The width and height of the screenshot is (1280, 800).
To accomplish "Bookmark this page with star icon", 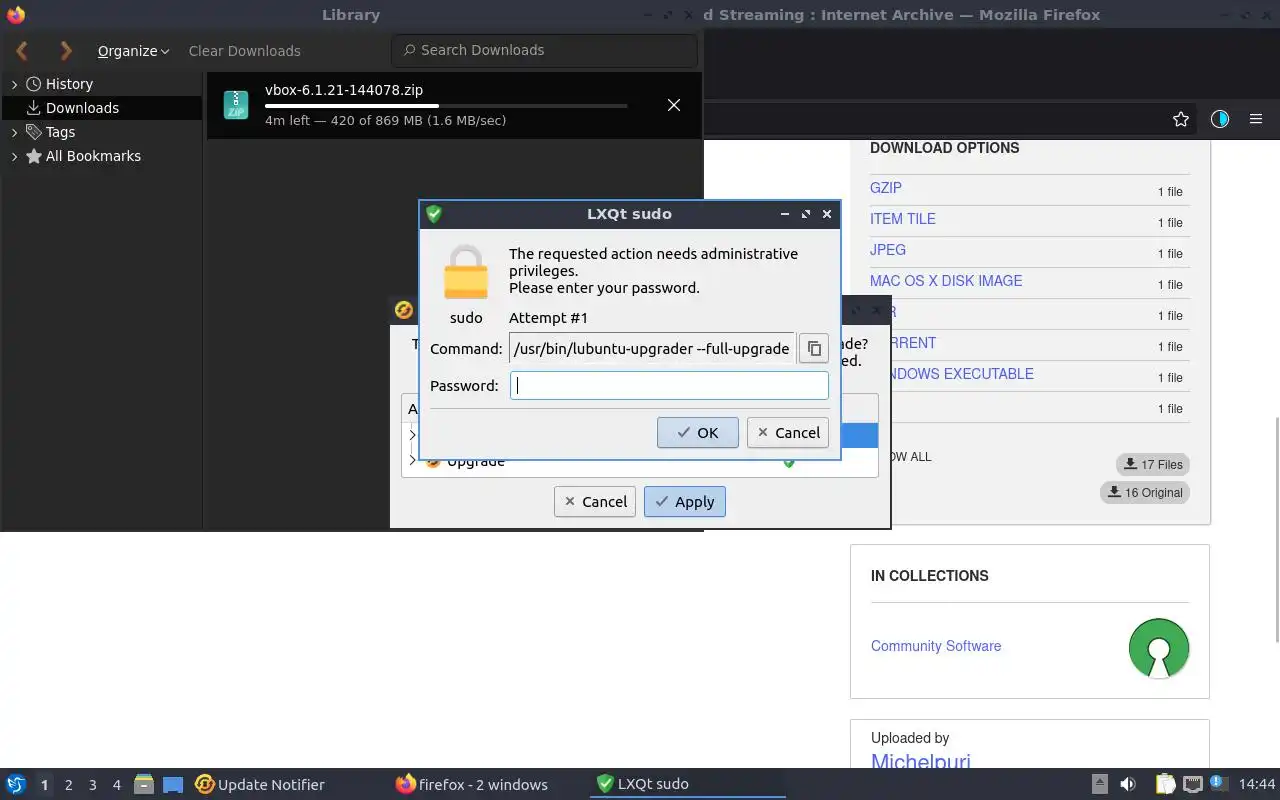I will pyautogui.click(x=1181, y=119).
